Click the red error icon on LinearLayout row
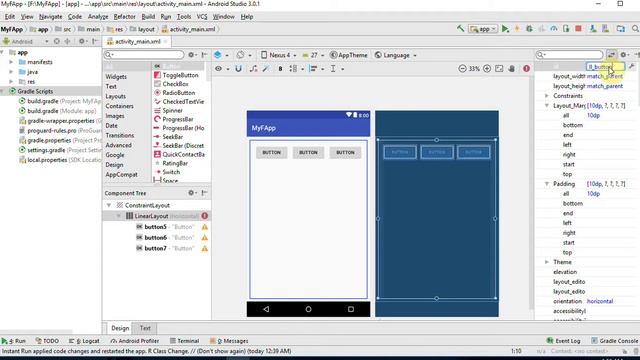 tap(204, 216)
